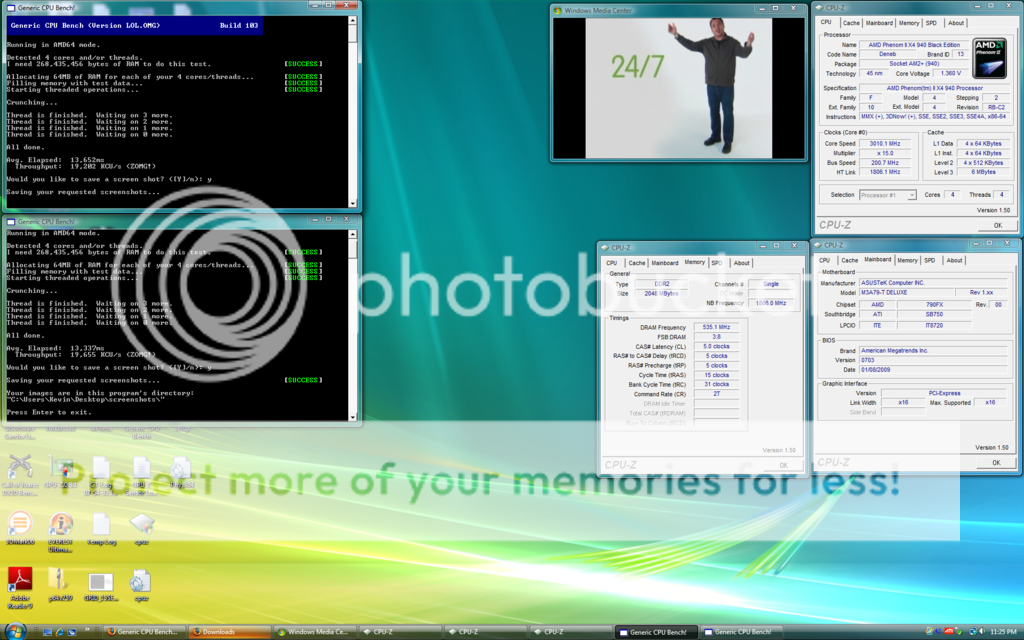Open About tab in CPU-Z Mainboard window
Image resolution: width=1024 pixels, height=640 pixels.
(954, 260)
